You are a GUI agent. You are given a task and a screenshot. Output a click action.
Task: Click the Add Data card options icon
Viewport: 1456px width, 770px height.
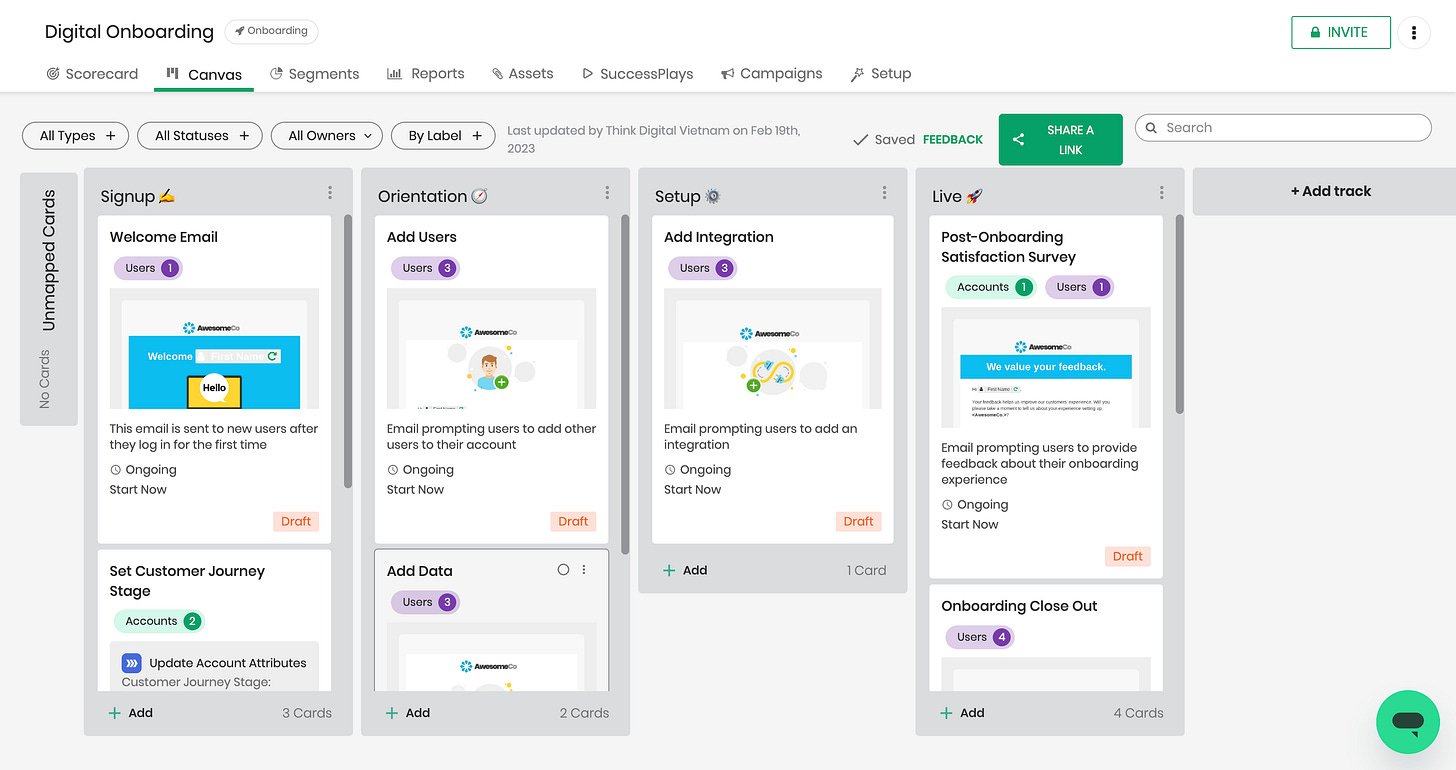584,570
